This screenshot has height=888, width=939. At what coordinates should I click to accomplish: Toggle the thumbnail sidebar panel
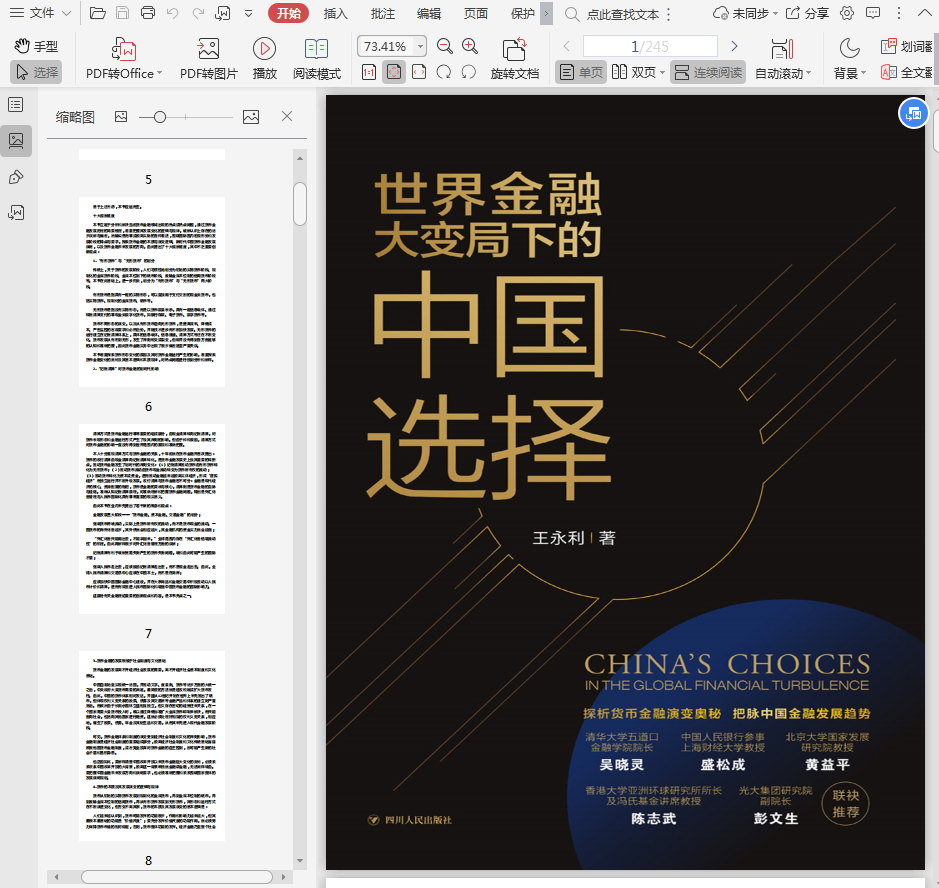(x=16, y=141)
